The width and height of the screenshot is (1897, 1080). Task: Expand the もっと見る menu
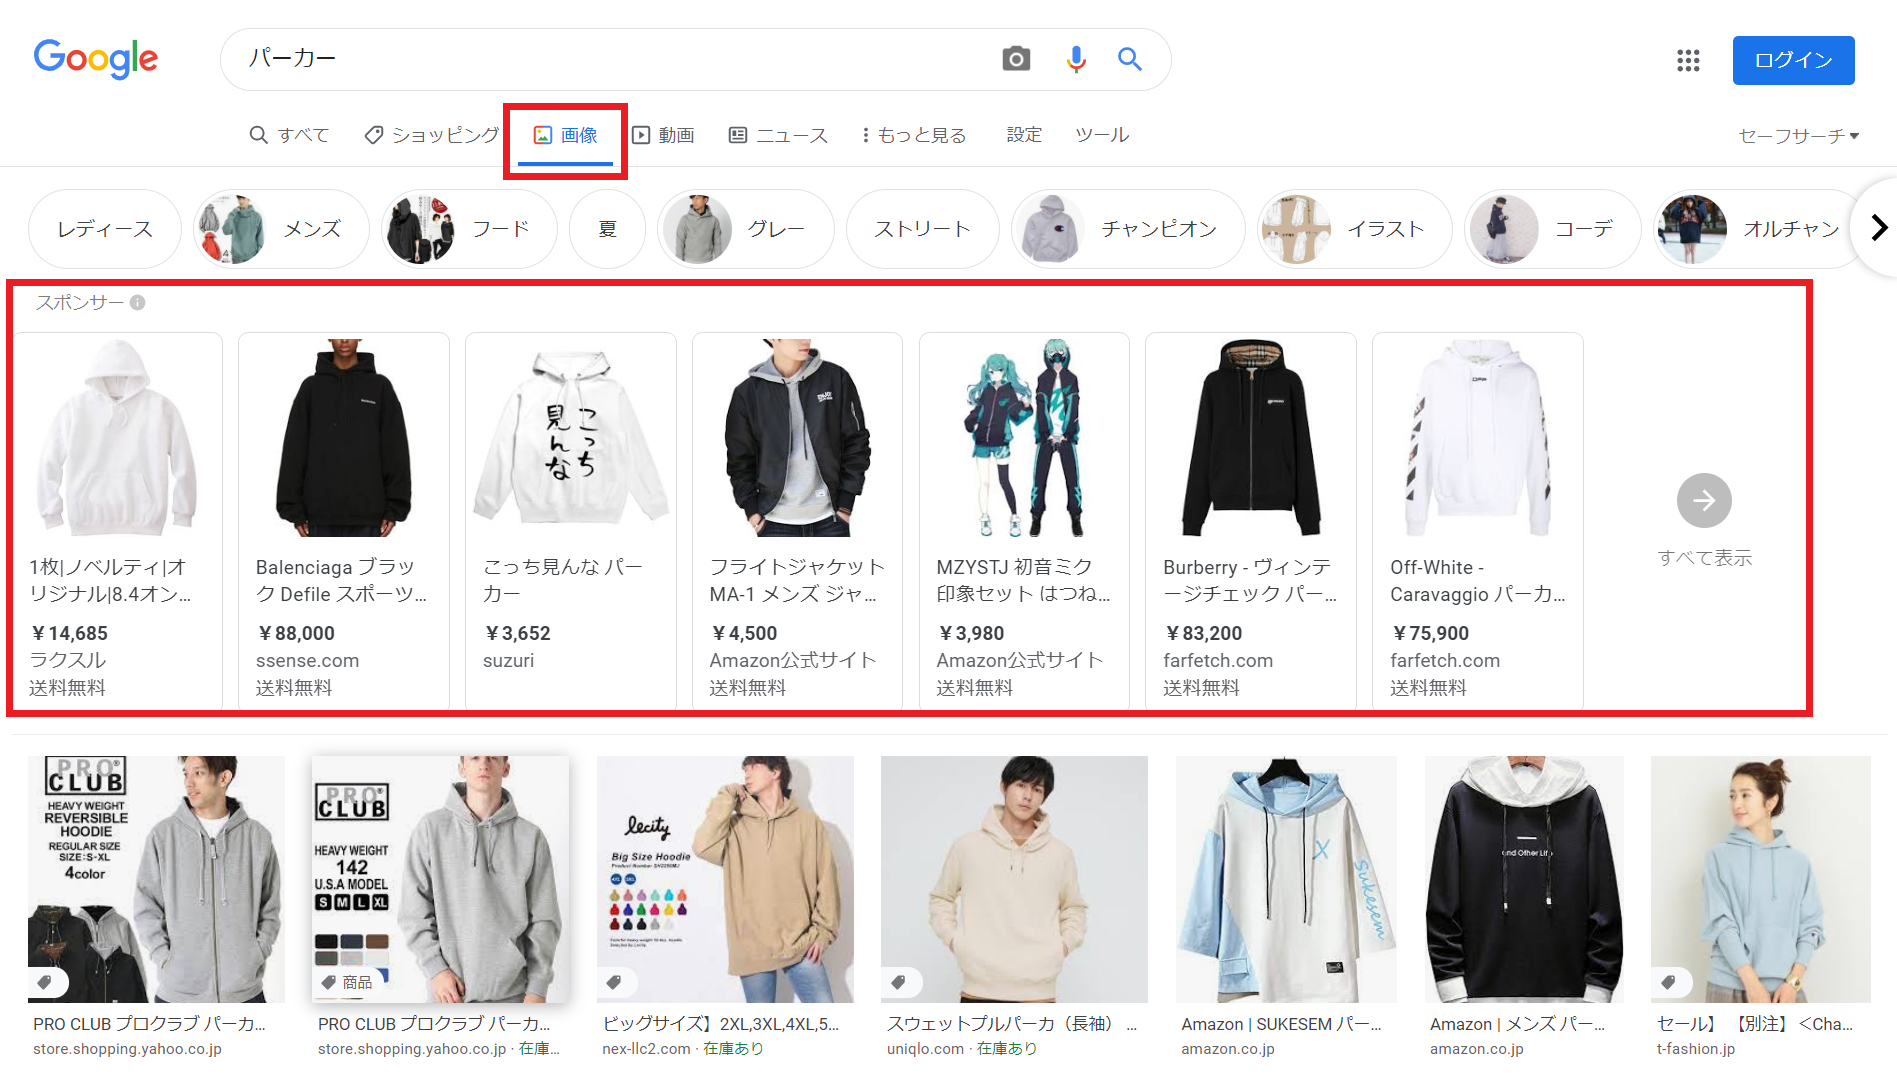[914, 135]
